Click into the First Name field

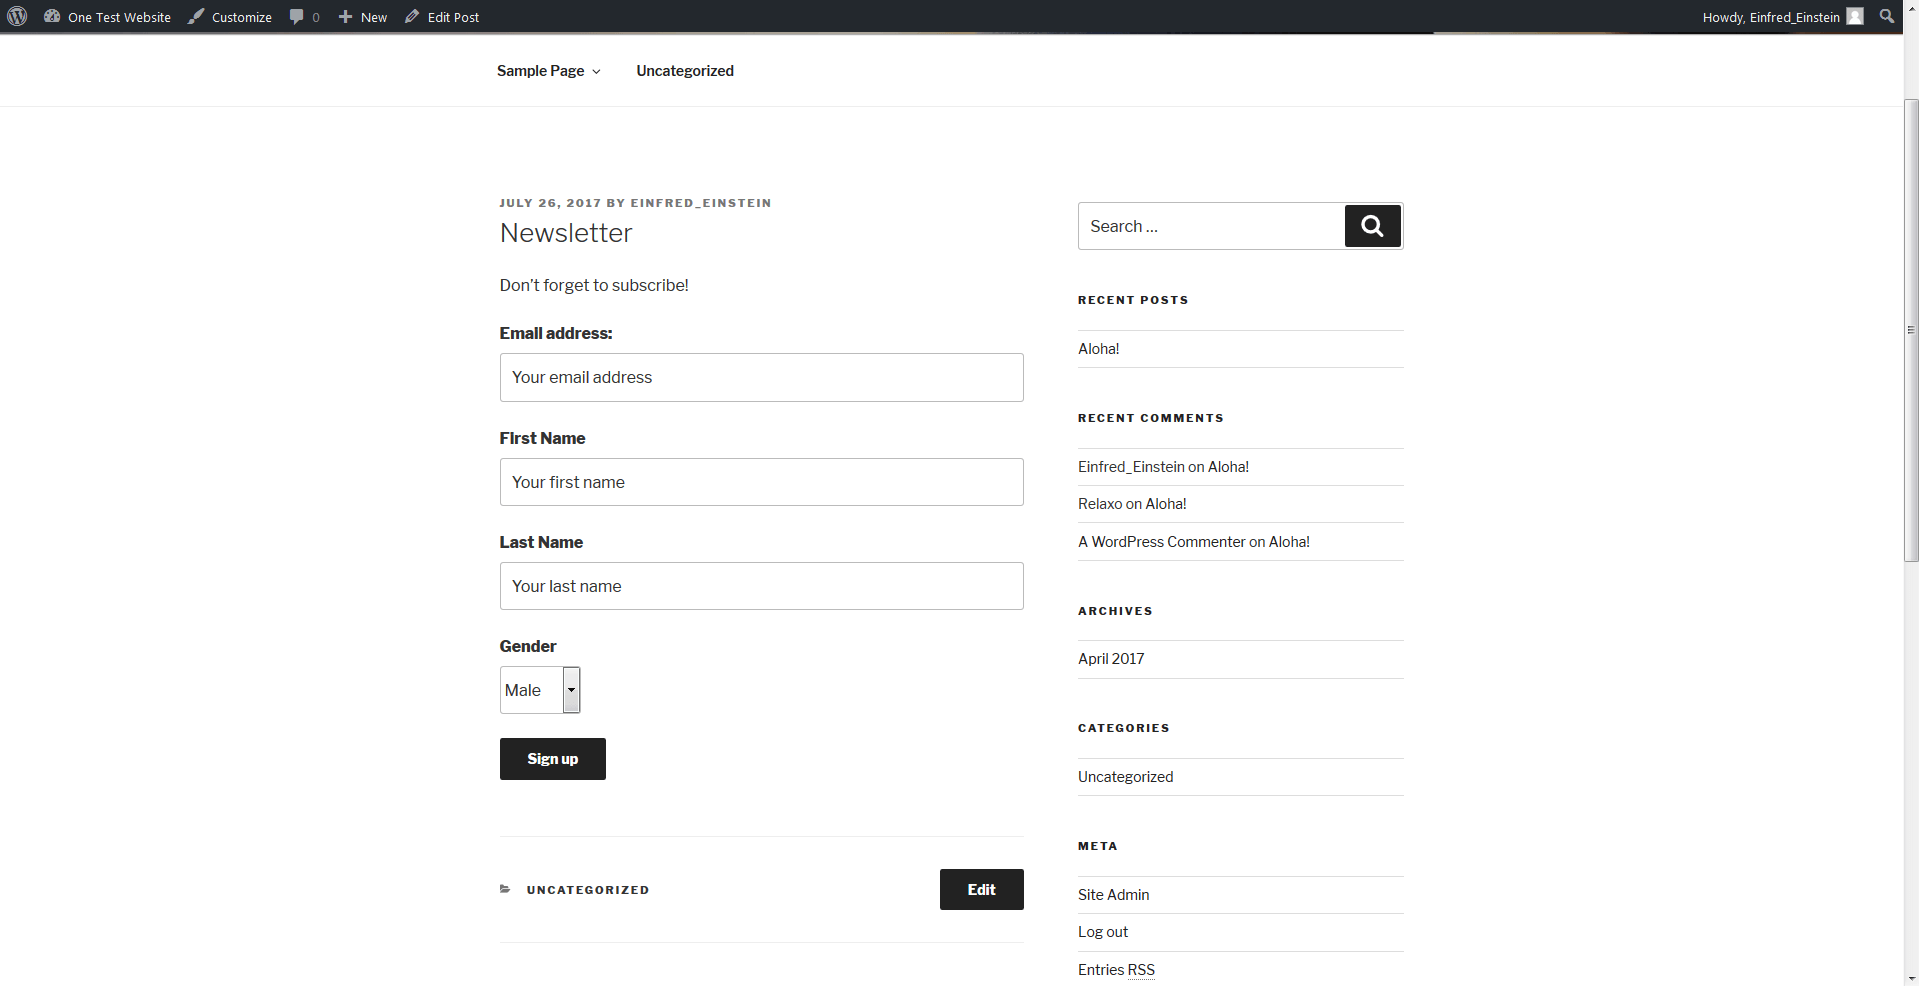pos(761,482)
